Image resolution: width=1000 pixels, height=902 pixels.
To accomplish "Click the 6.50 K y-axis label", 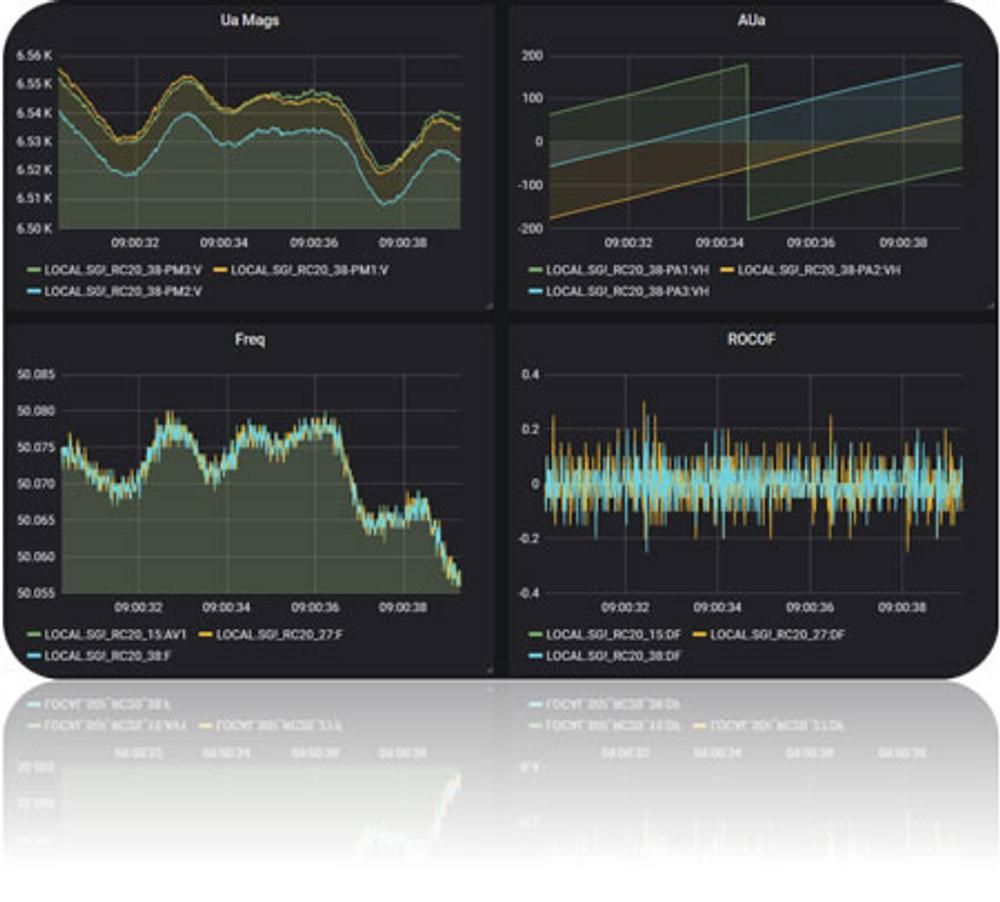I will click(x=34, y=228).
